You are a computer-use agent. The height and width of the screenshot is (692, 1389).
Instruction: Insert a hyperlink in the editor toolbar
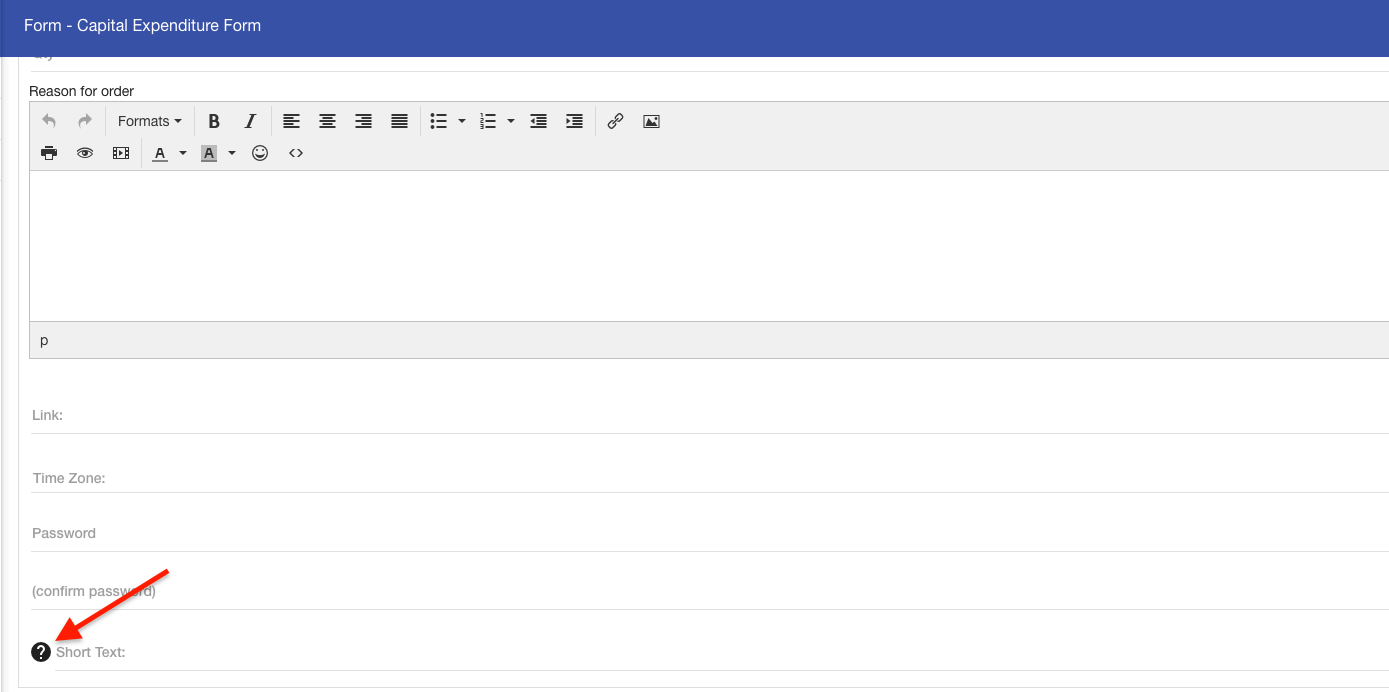tap(614, 121)
